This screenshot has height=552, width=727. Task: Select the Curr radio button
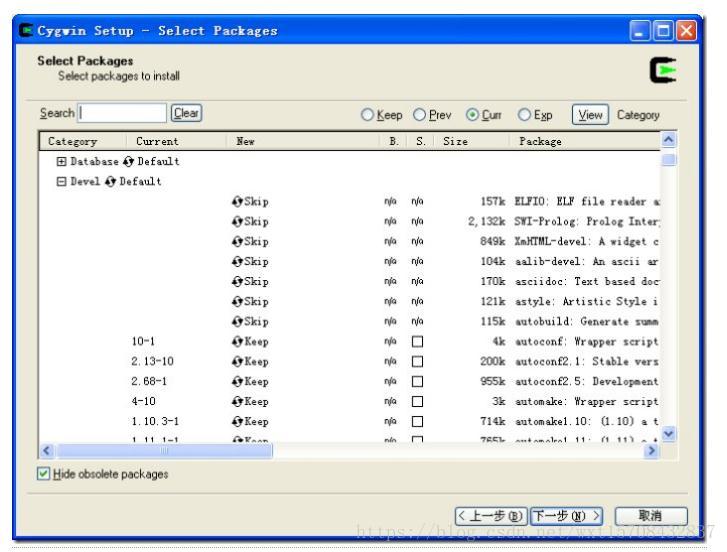pos(472,114)
